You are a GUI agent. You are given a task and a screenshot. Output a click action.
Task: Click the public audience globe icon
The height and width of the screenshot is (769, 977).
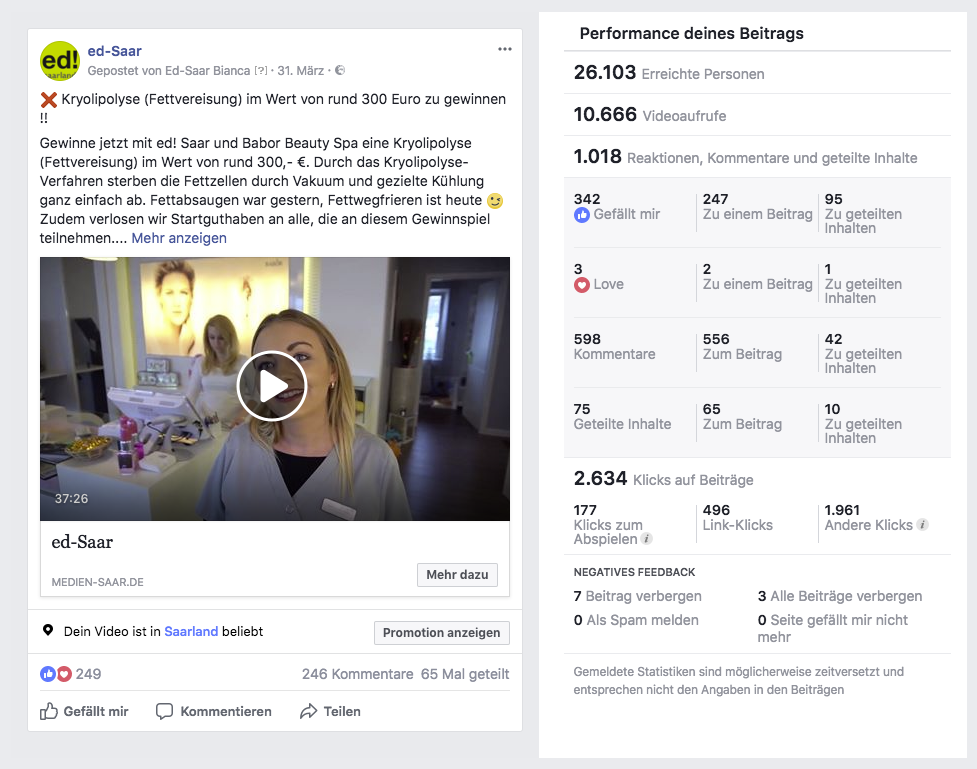click(x=340, y=70)
